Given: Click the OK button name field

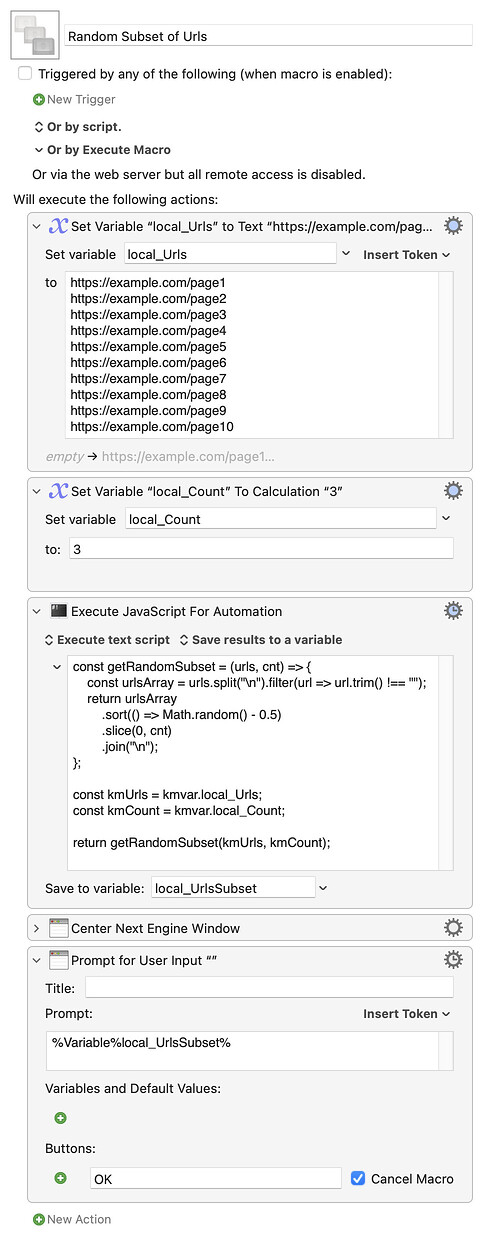Looking at the screenshot, I should point(216,1179).
